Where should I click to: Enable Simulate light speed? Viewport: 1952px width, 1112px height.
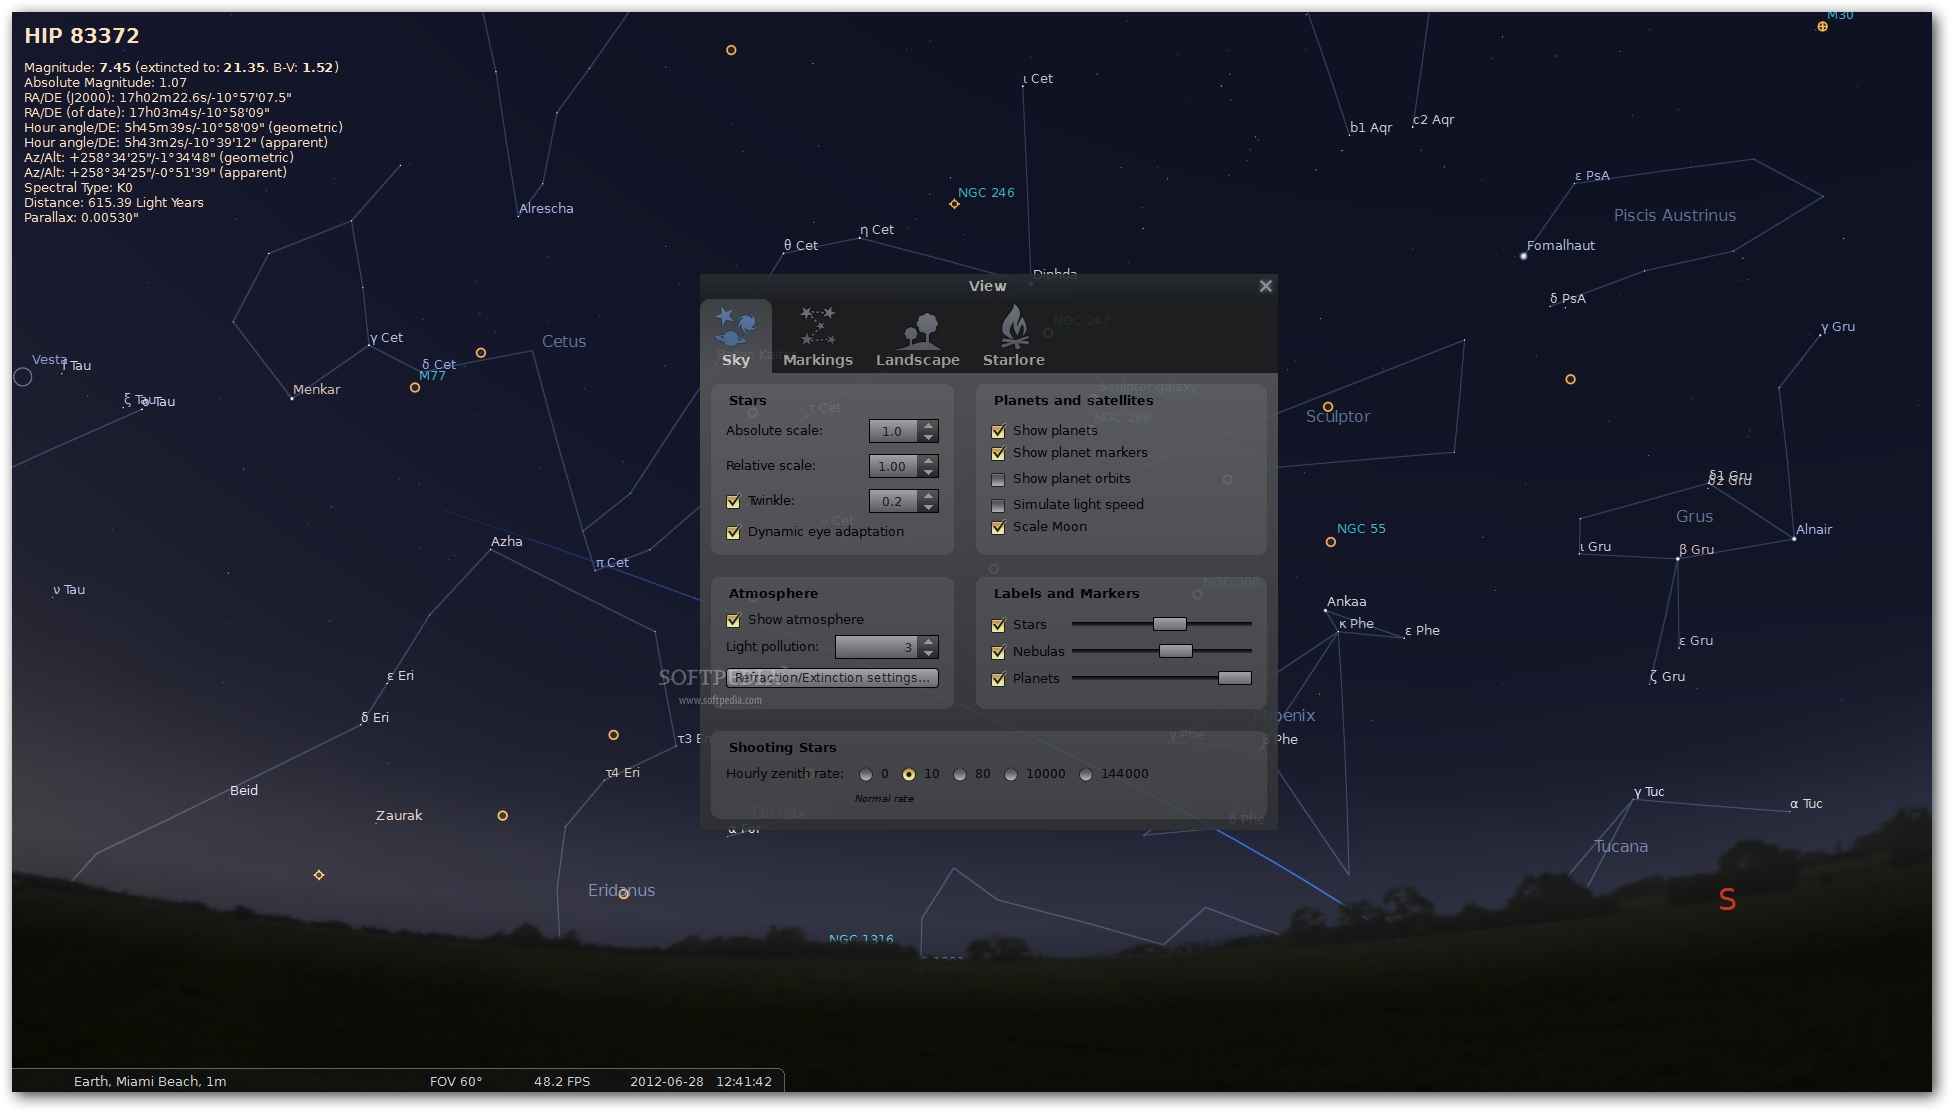coord(998,505)
